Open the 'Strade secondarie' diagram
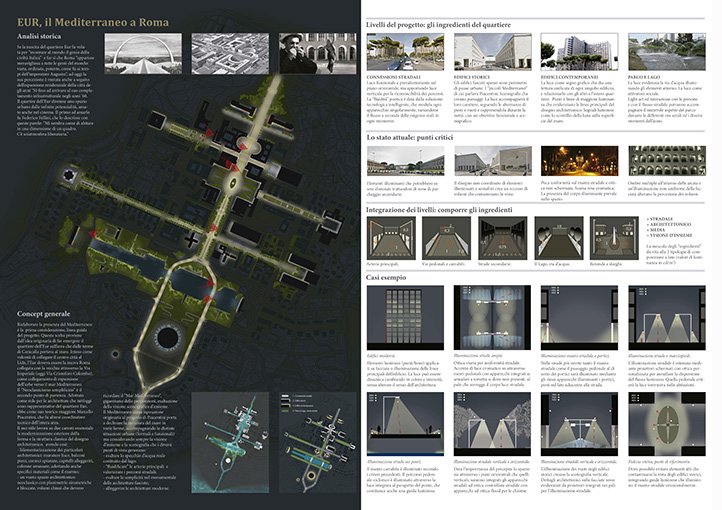 502,238
